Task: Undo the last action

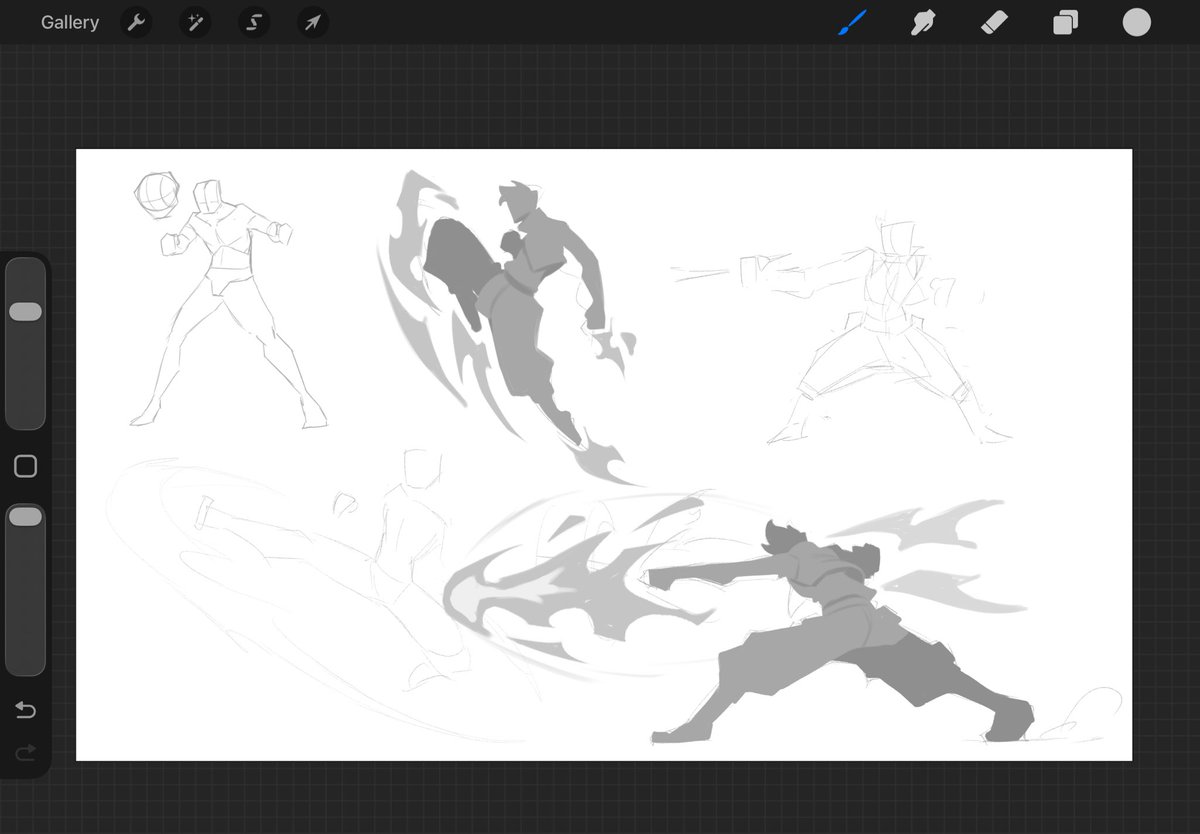Action: click(x=25, y=710)
